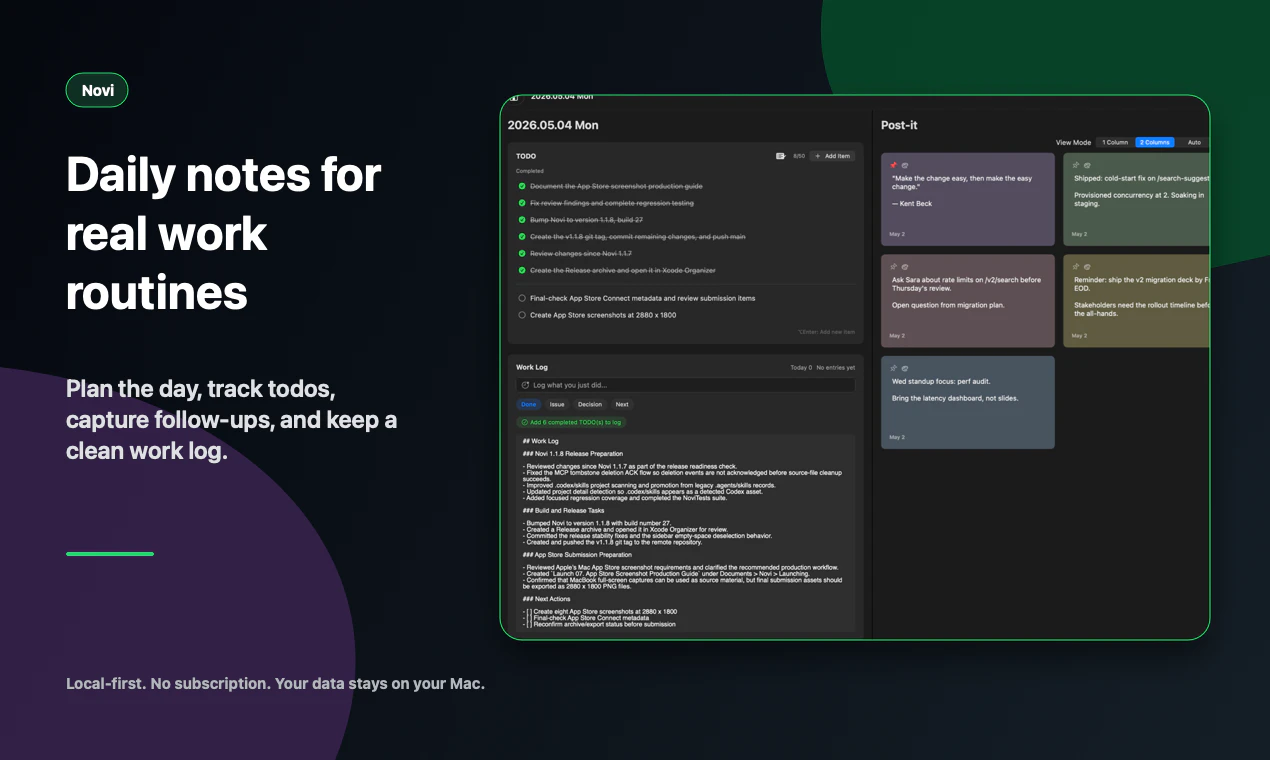Uncheck 'Create the Release archive' todo
1270x760 pixels.
[522, 271]
